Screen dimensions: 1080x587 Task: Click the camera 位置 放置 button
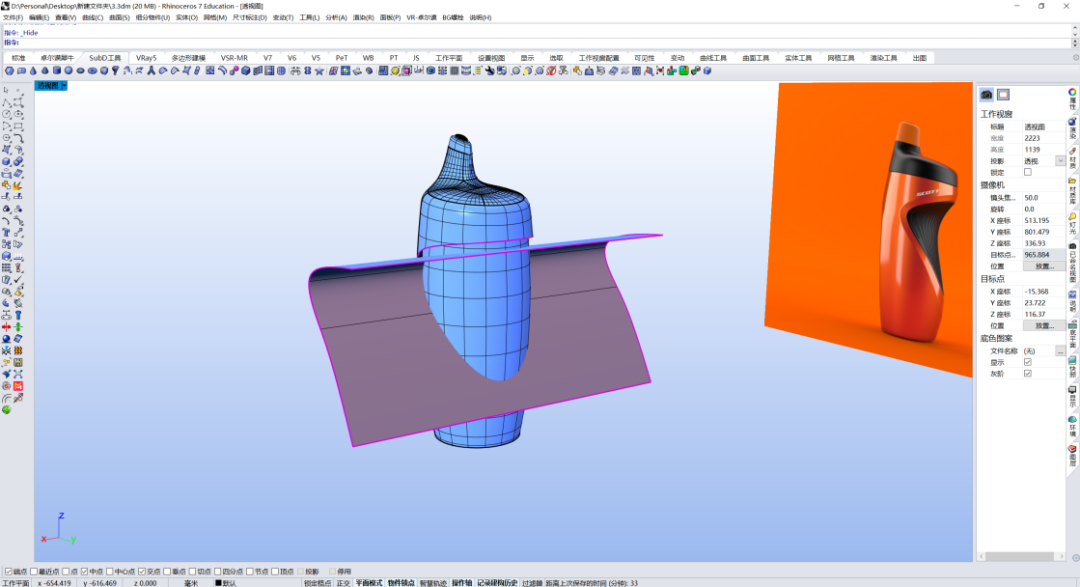pos(1043,266)
